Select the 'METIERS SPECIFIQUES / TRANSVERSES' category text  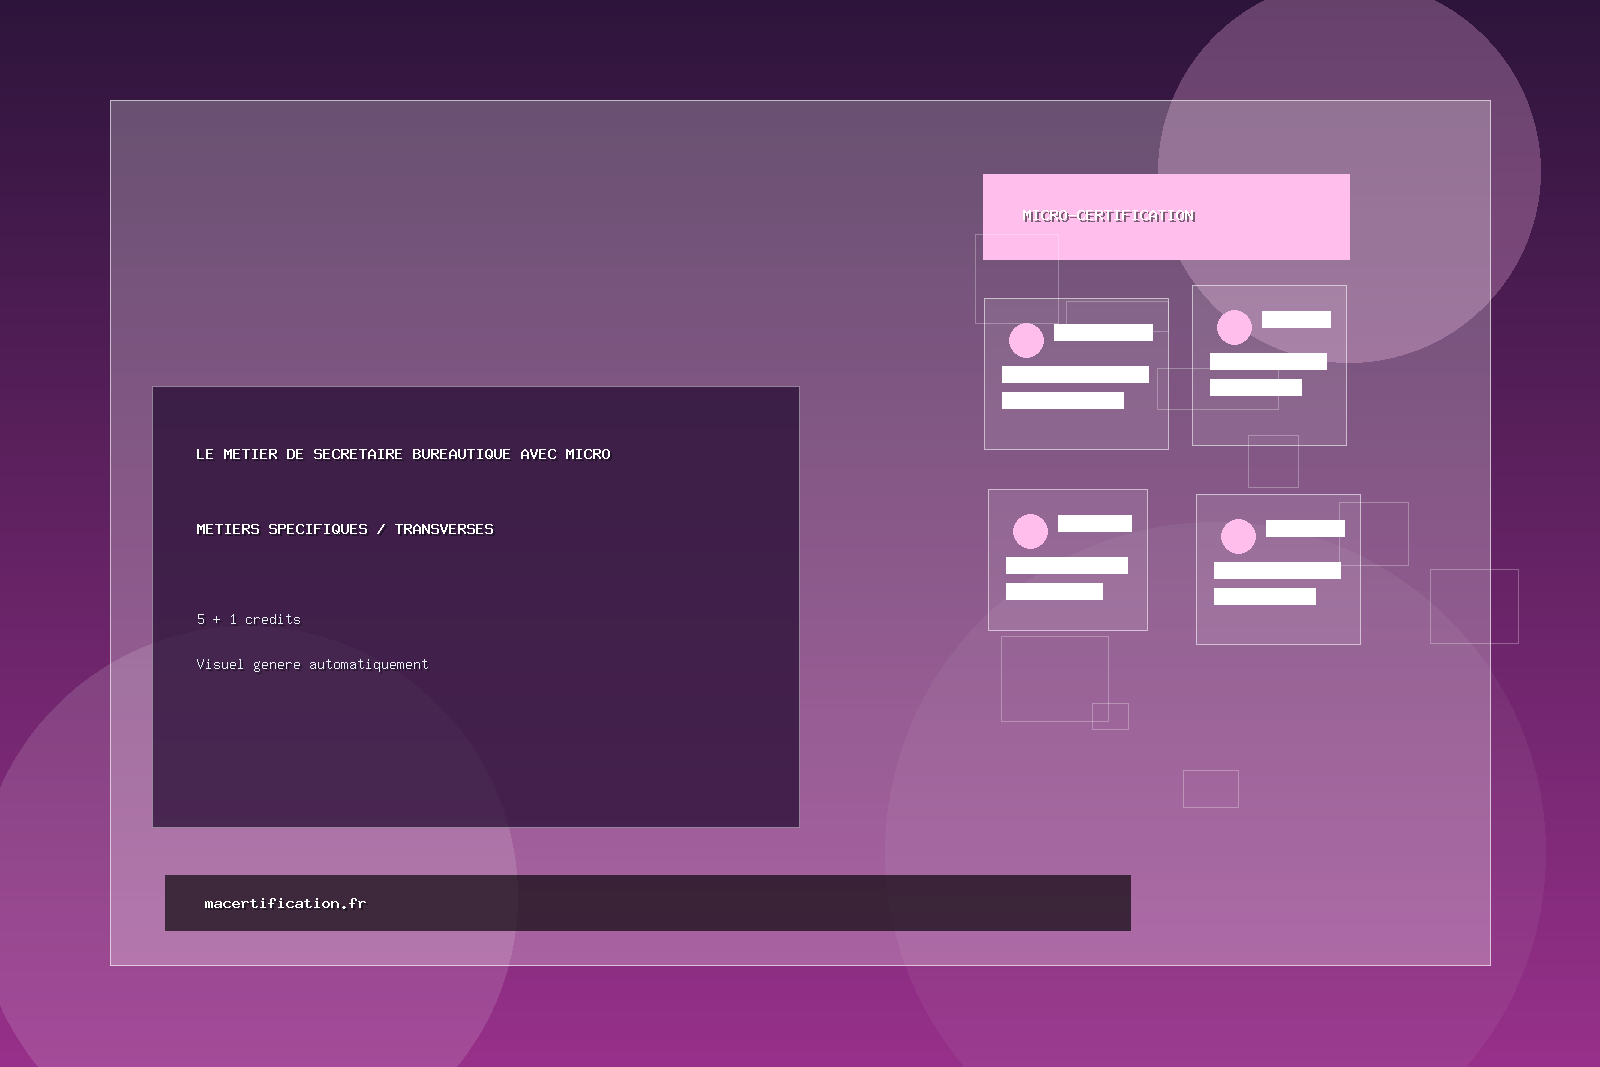click(345, 529)
